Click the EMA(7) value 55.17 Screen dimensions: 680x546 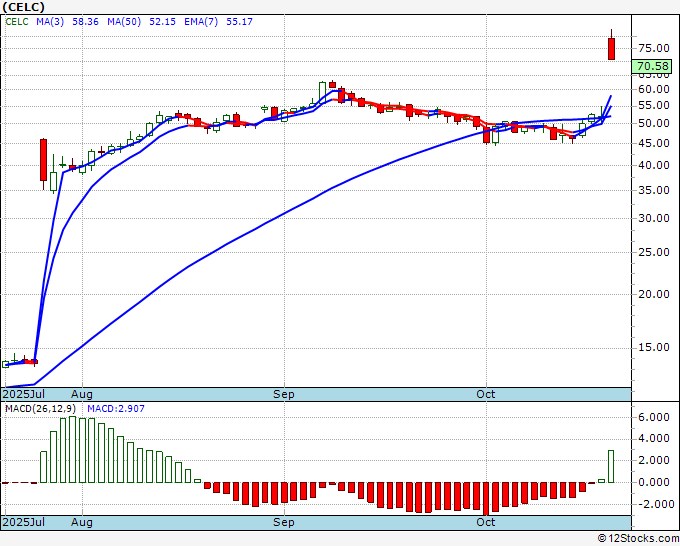point(239,22)
